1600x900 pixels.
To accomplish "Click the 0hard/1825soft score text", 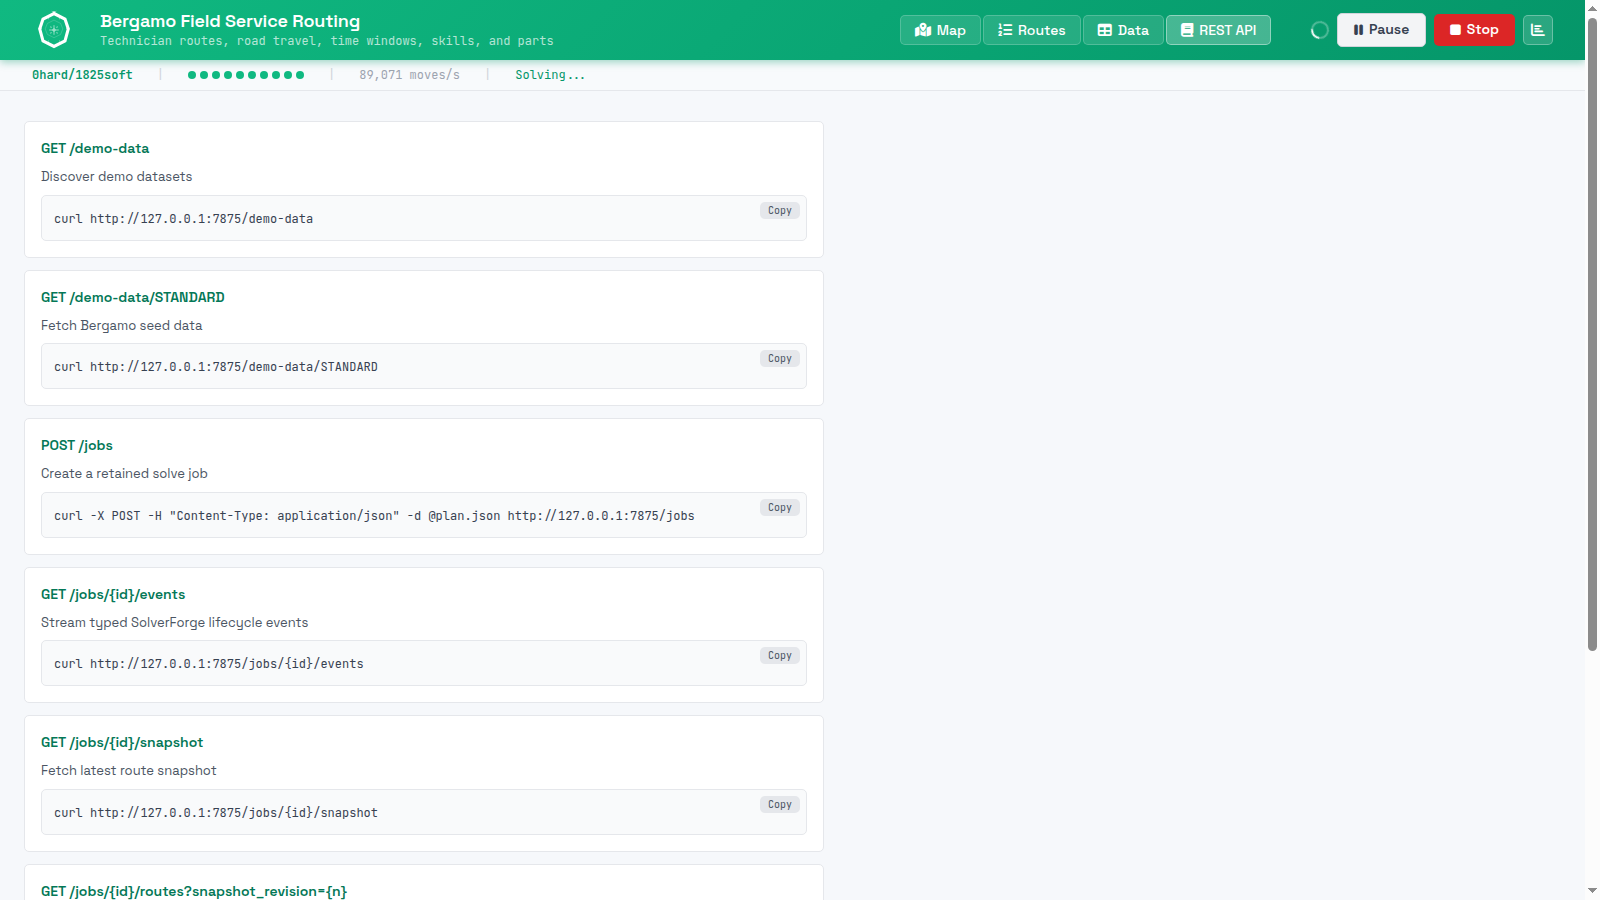I will coord(82,75).
